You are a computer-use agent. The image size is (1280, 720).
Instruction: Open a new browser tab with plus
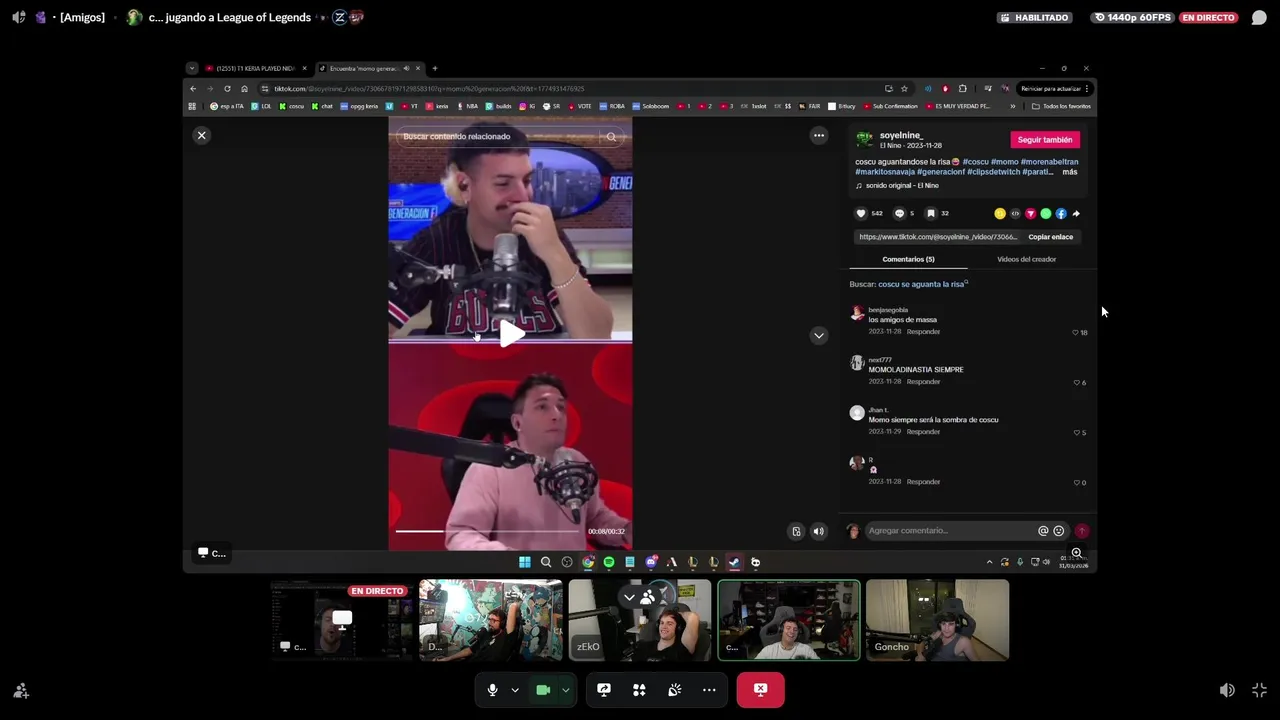click(x=435, y=68)
